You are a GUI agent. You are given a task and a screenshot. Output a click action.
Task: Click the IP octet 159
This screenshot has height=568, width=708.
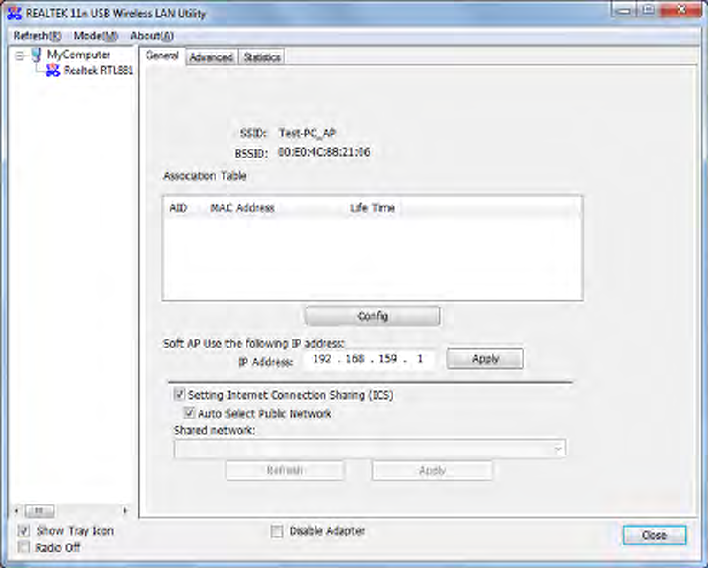[x=387, y=359]
